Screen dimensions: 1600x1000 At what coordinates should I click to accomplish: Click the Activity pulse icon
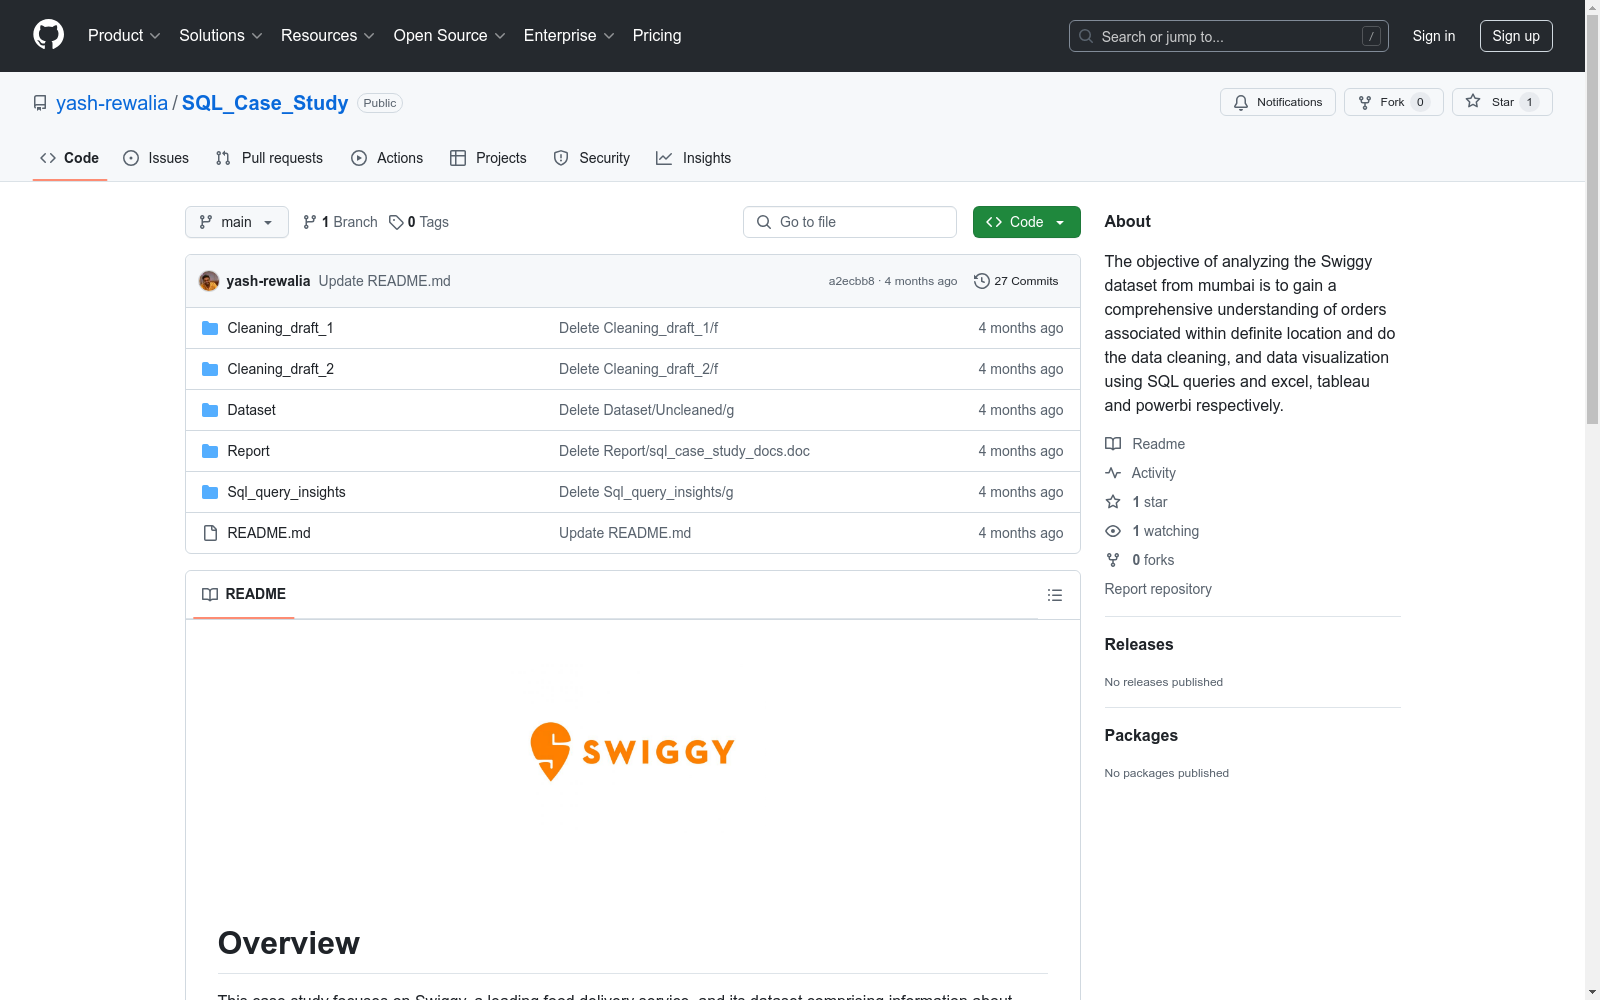(1113, 473)
